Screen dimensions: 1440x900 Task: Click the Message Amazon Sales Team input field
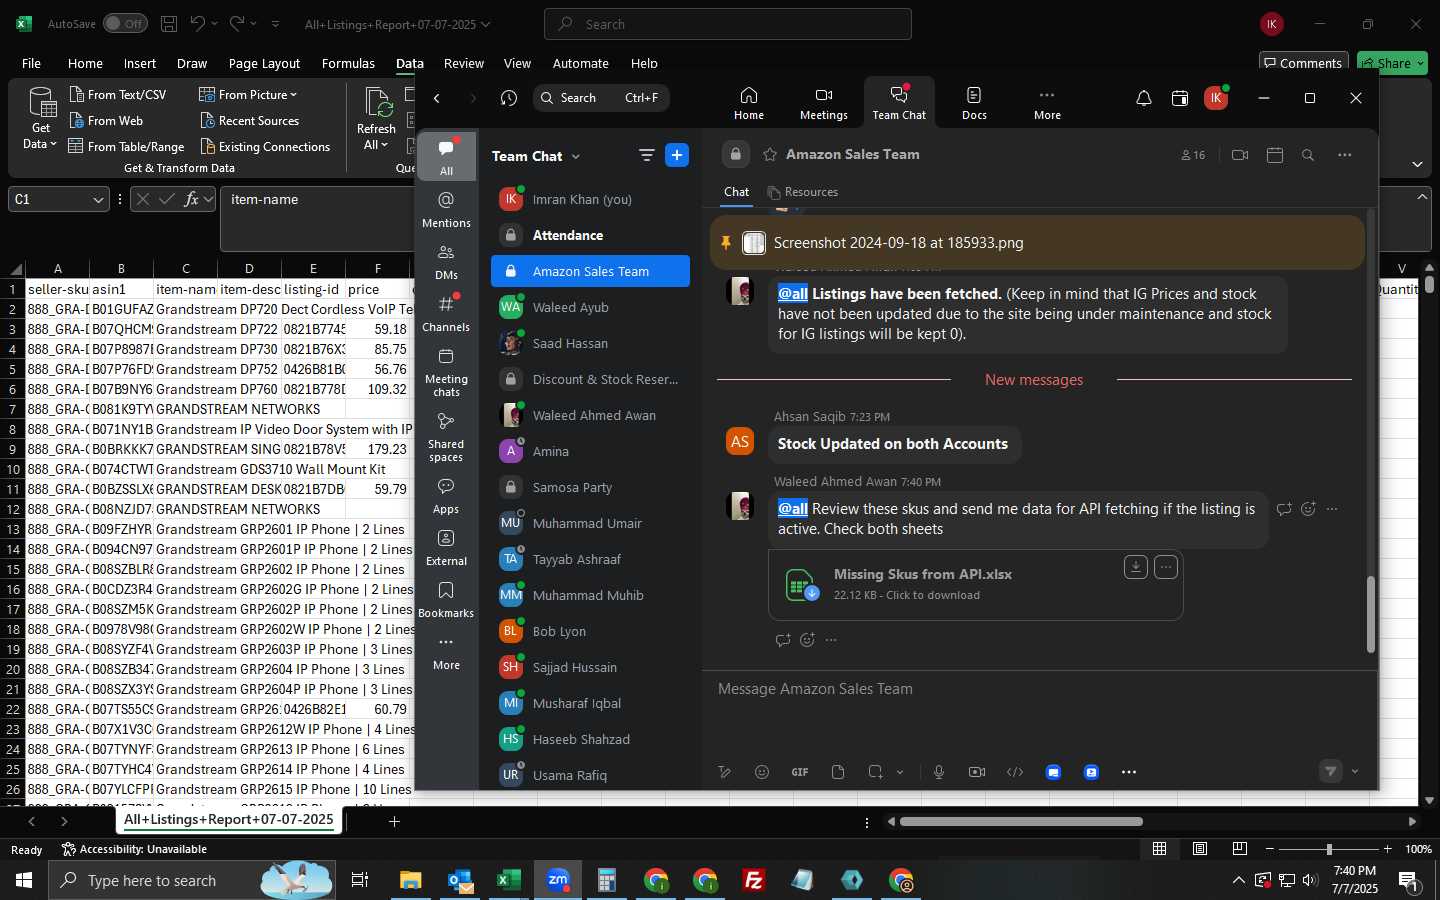[1037, 689]
